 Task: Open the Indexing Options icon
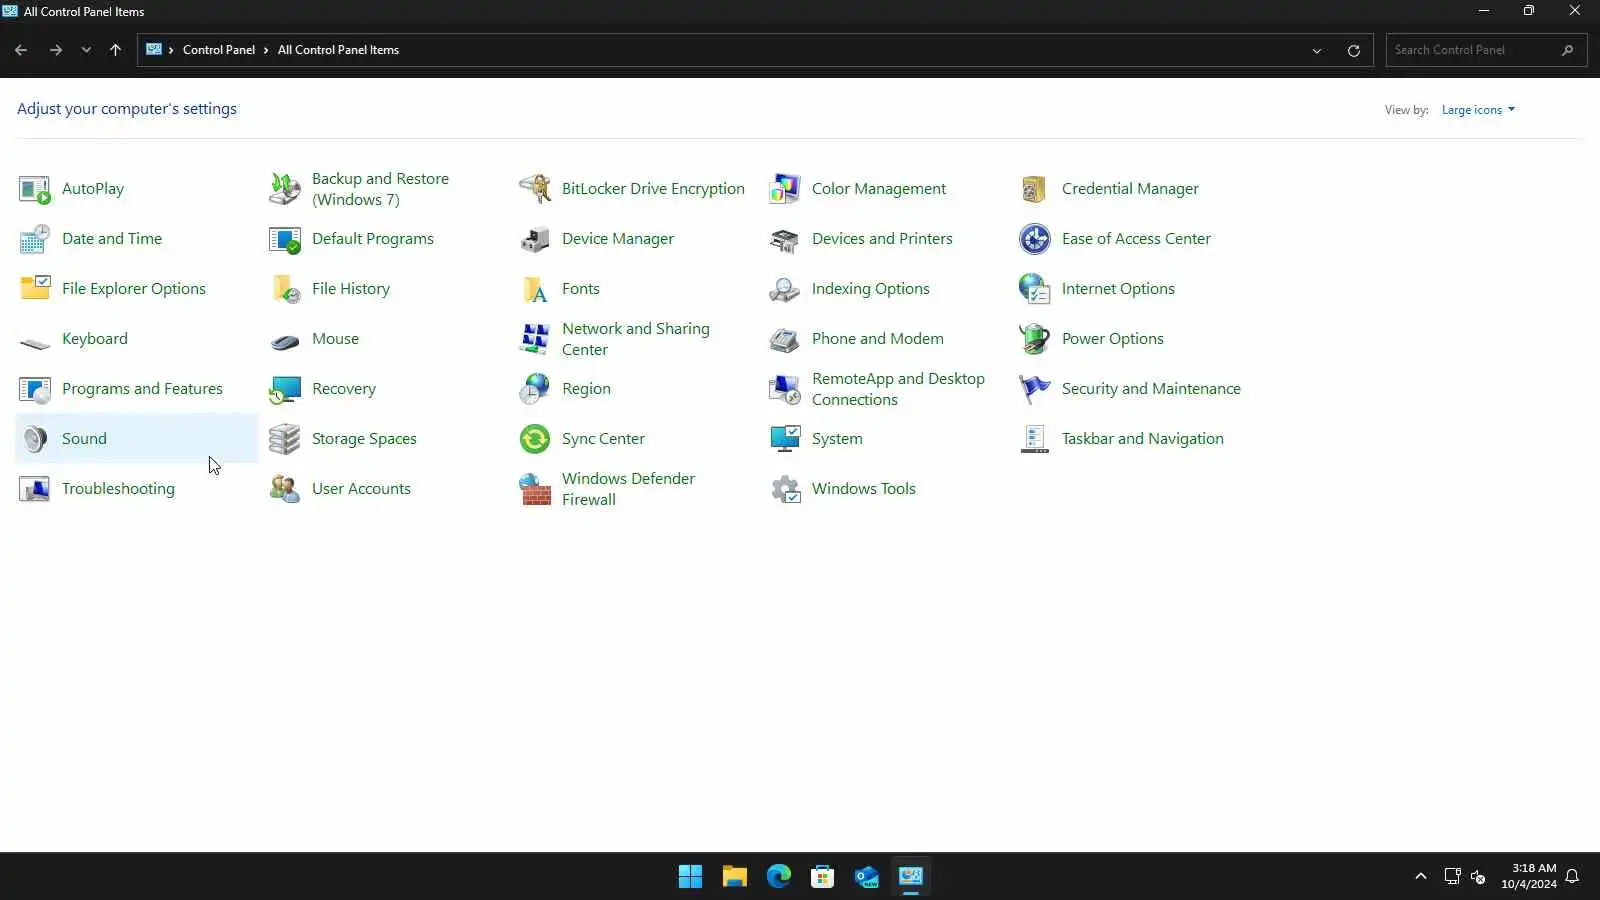[785, 289]
